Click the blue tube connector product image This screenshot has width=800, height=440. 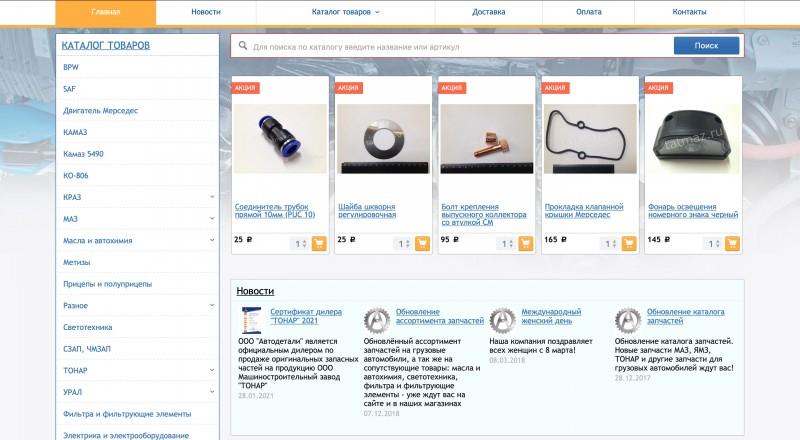(280, 139)
